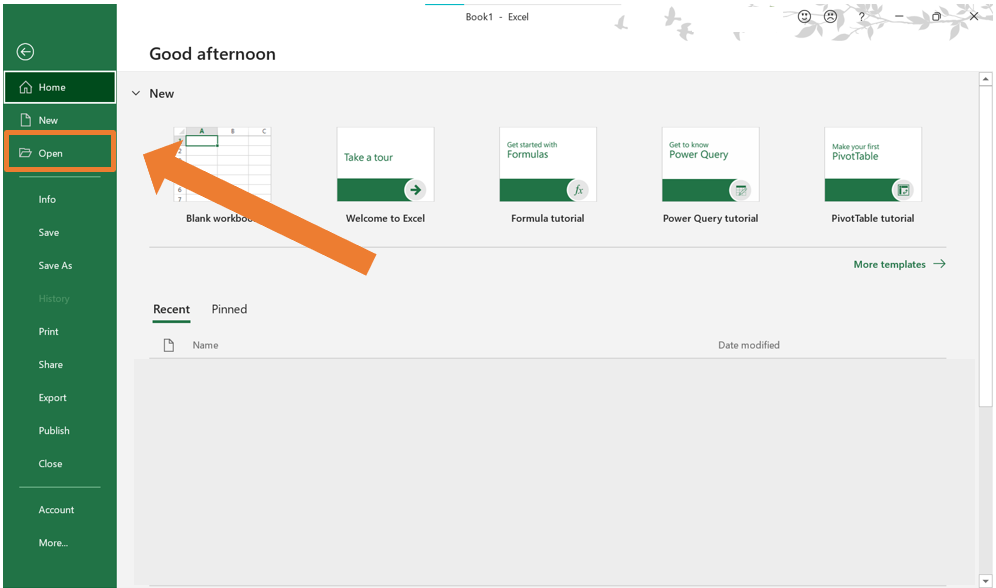Click the Power Query tutorial table icon
996x588 pixels.
coord(741,190)
